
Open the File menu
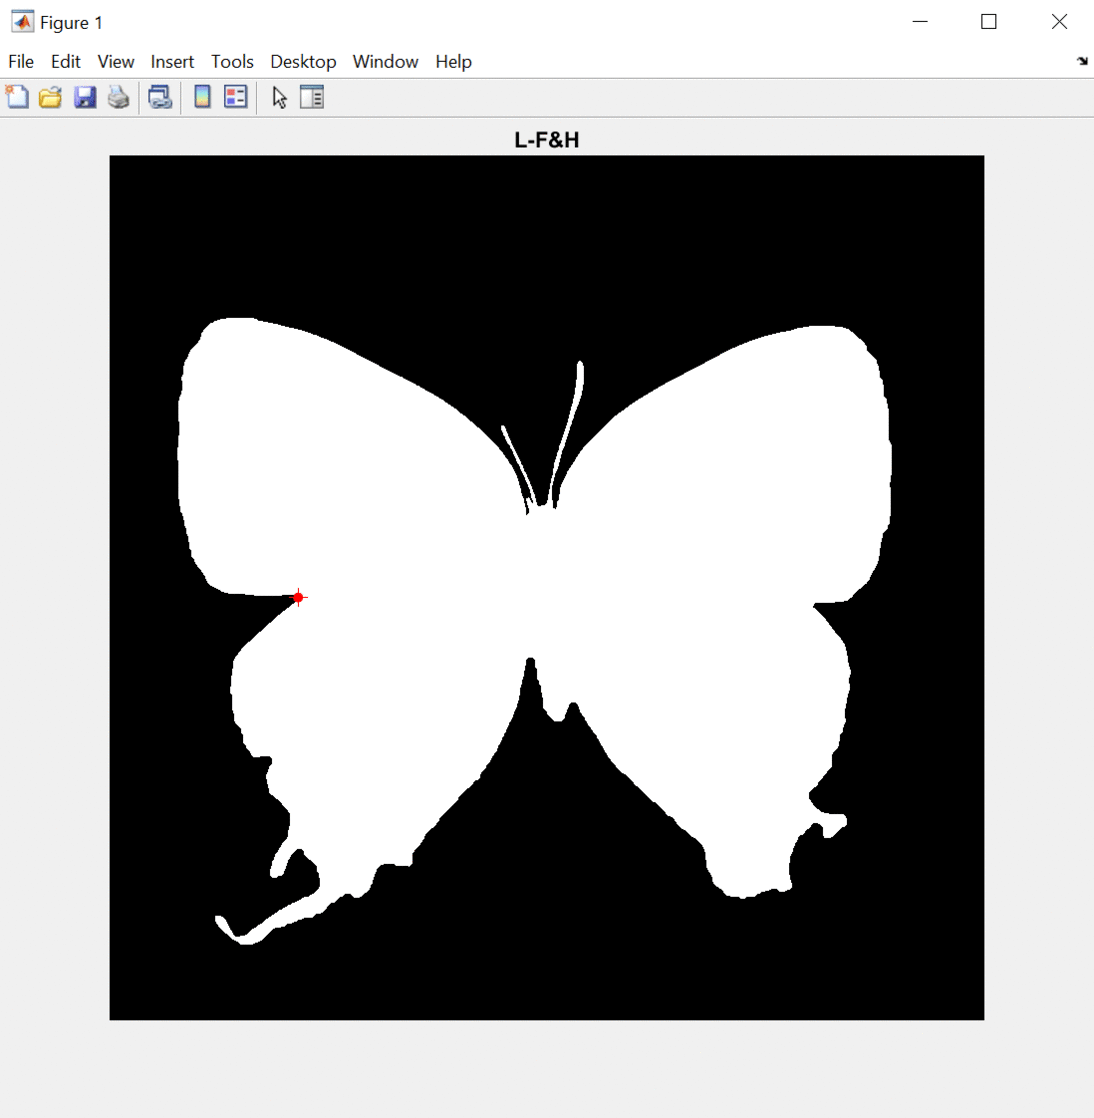point(21,62)
